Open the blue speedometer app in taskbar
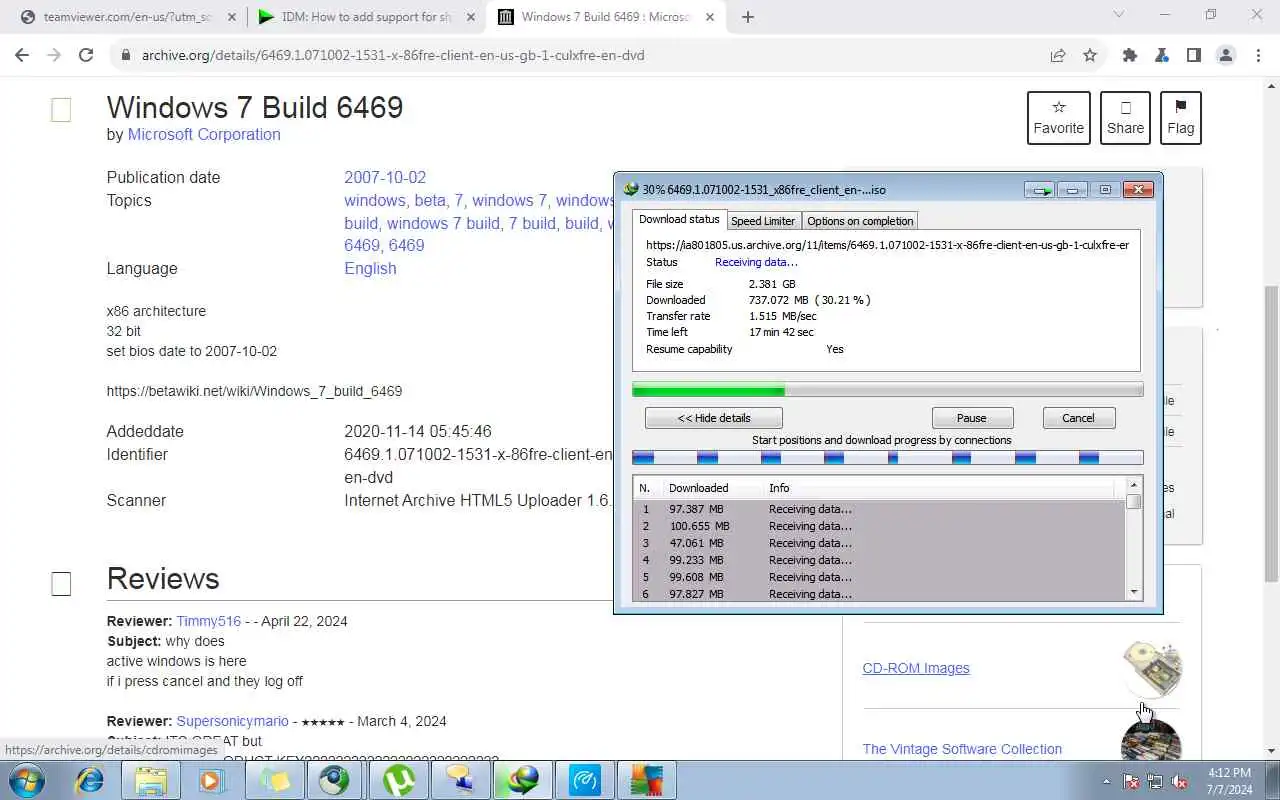This screenshot has height=800, width=1280. pos(585,780)
